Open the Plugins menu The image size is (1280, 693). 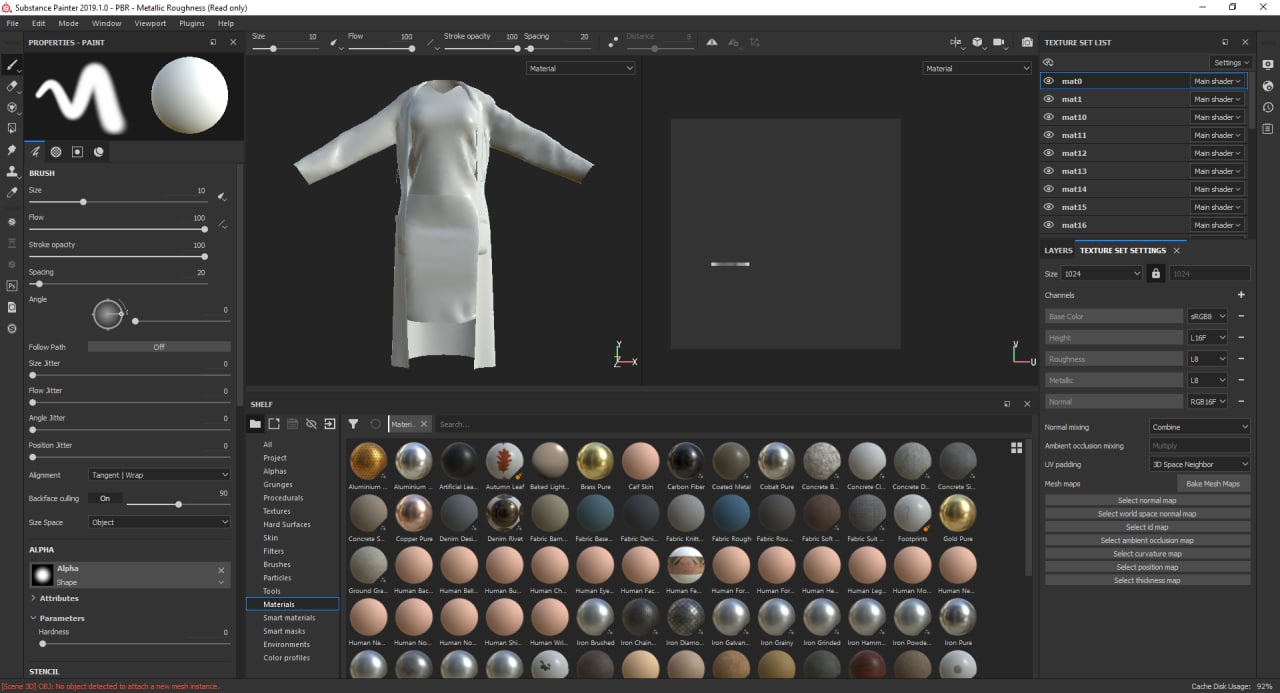pos(192,23)
